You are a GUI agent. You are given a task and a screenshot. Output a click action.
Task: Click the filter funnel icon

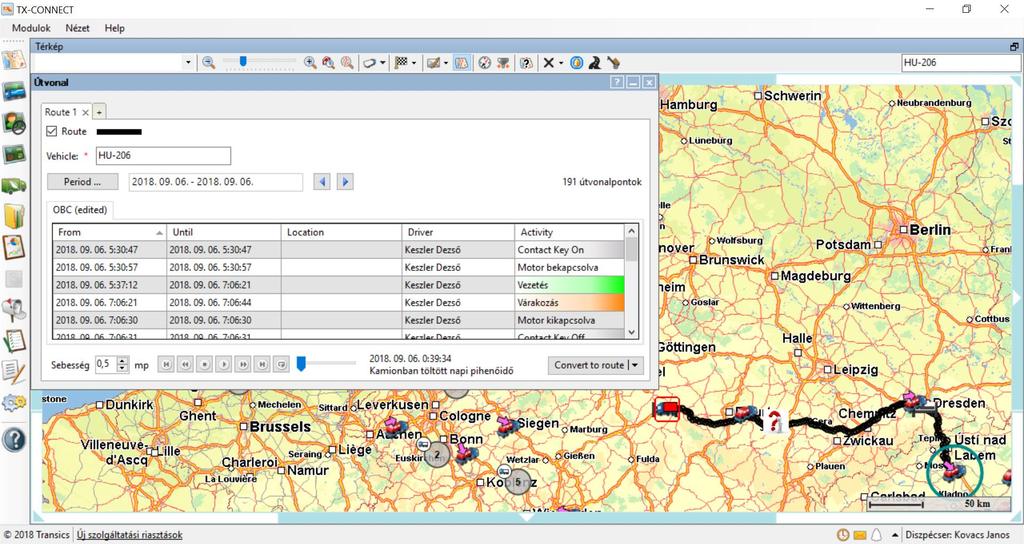tap(504, 63)
